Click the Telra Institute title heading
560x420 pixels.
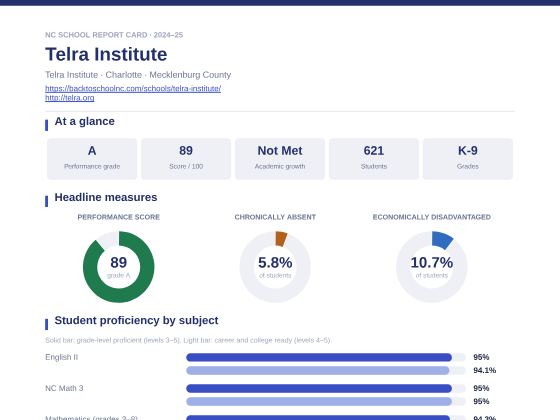point(106,54)
